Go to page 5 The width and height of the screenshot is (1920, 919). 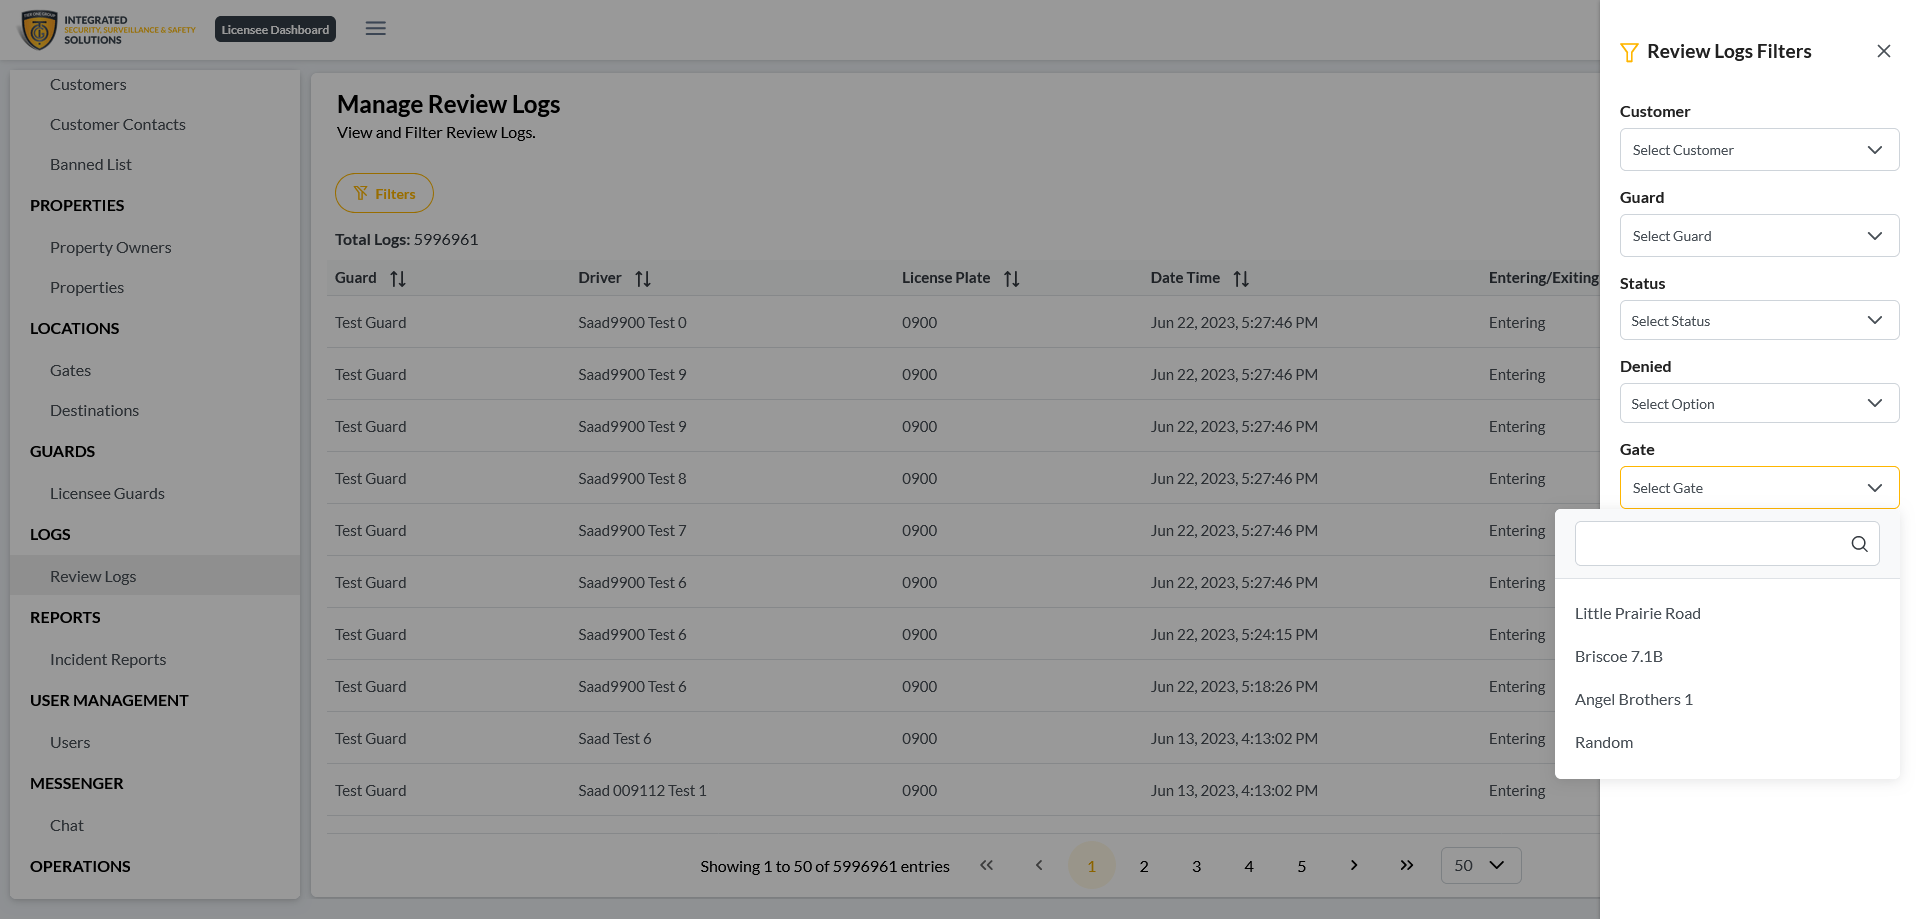click(x=1301, y=866)
